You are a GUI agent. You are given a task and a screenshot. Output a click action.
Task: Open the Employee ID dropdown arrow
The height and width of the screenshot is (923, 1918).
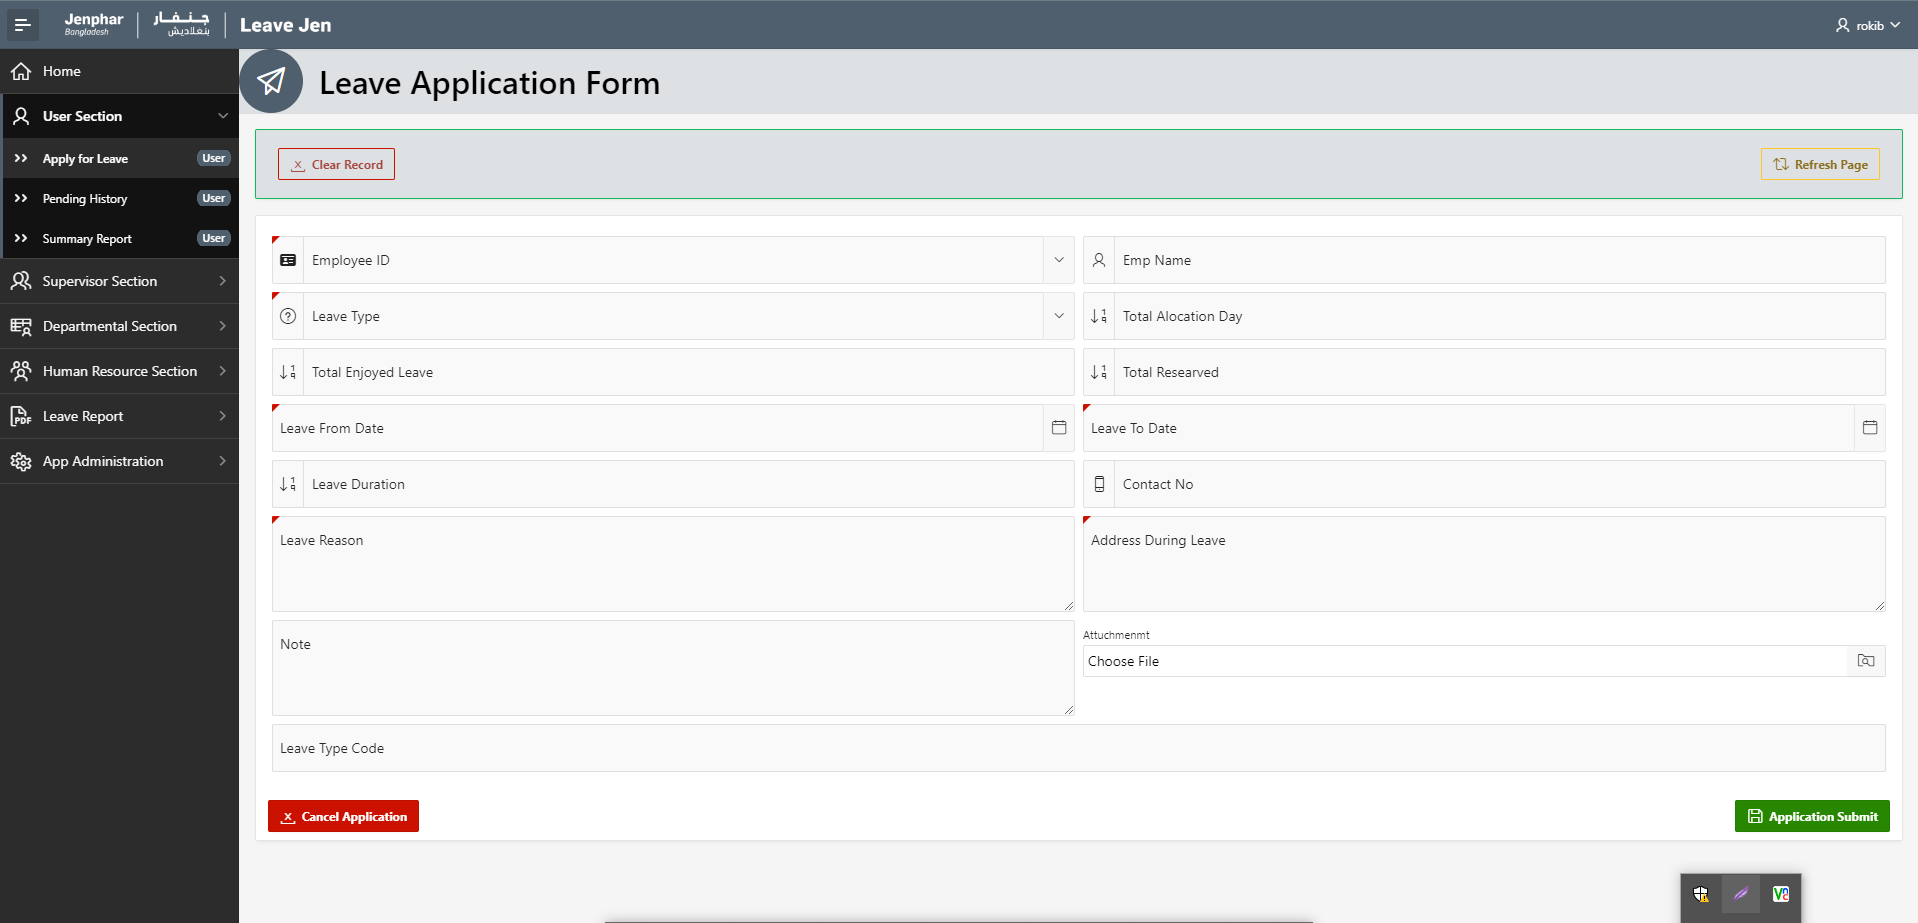(1059, 260)
